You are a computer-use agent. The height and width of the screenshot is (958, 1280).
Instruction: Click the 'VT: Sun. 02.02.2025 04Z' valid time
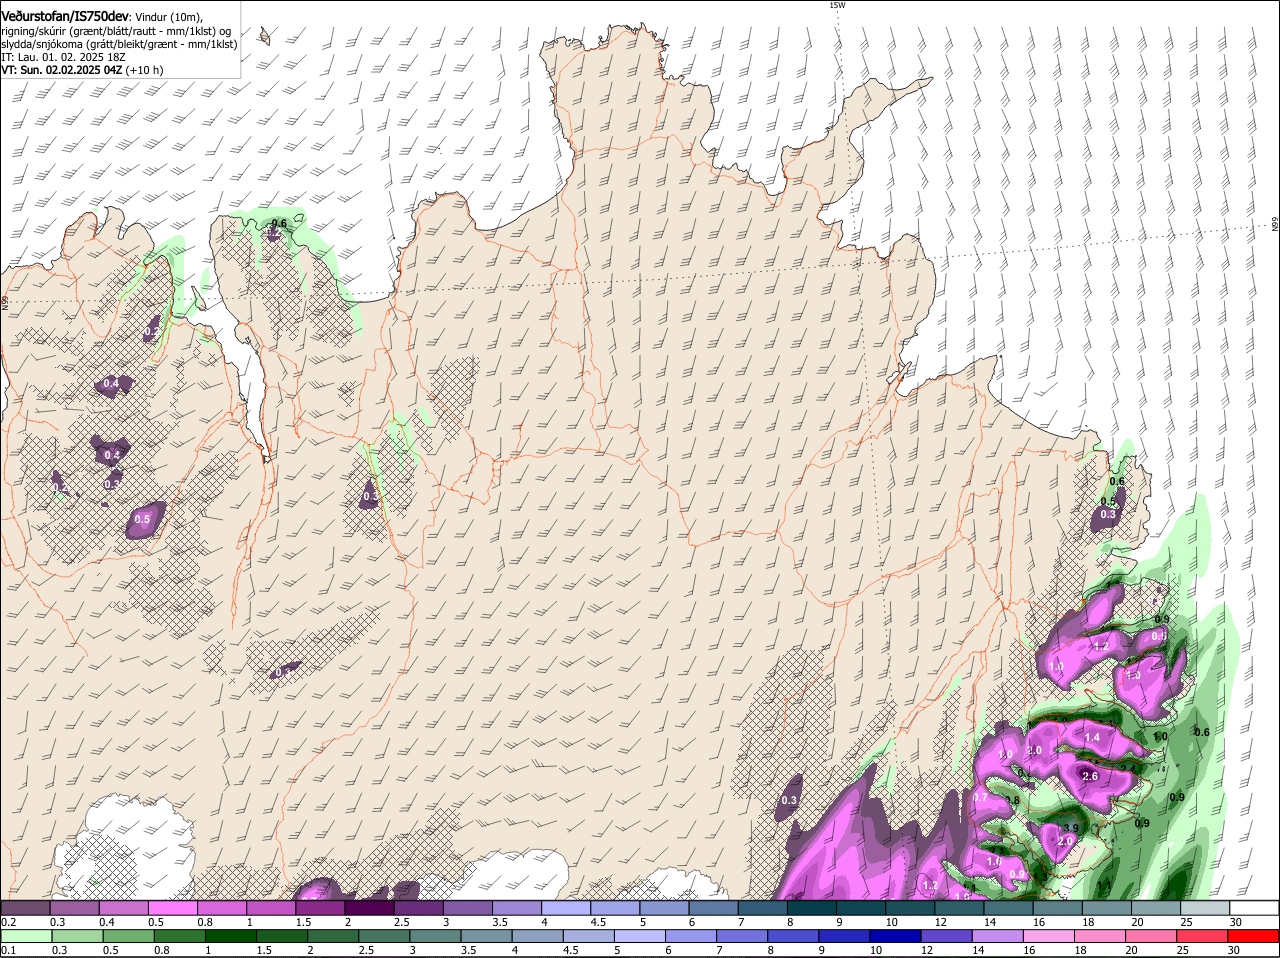(x=61, y=70)
